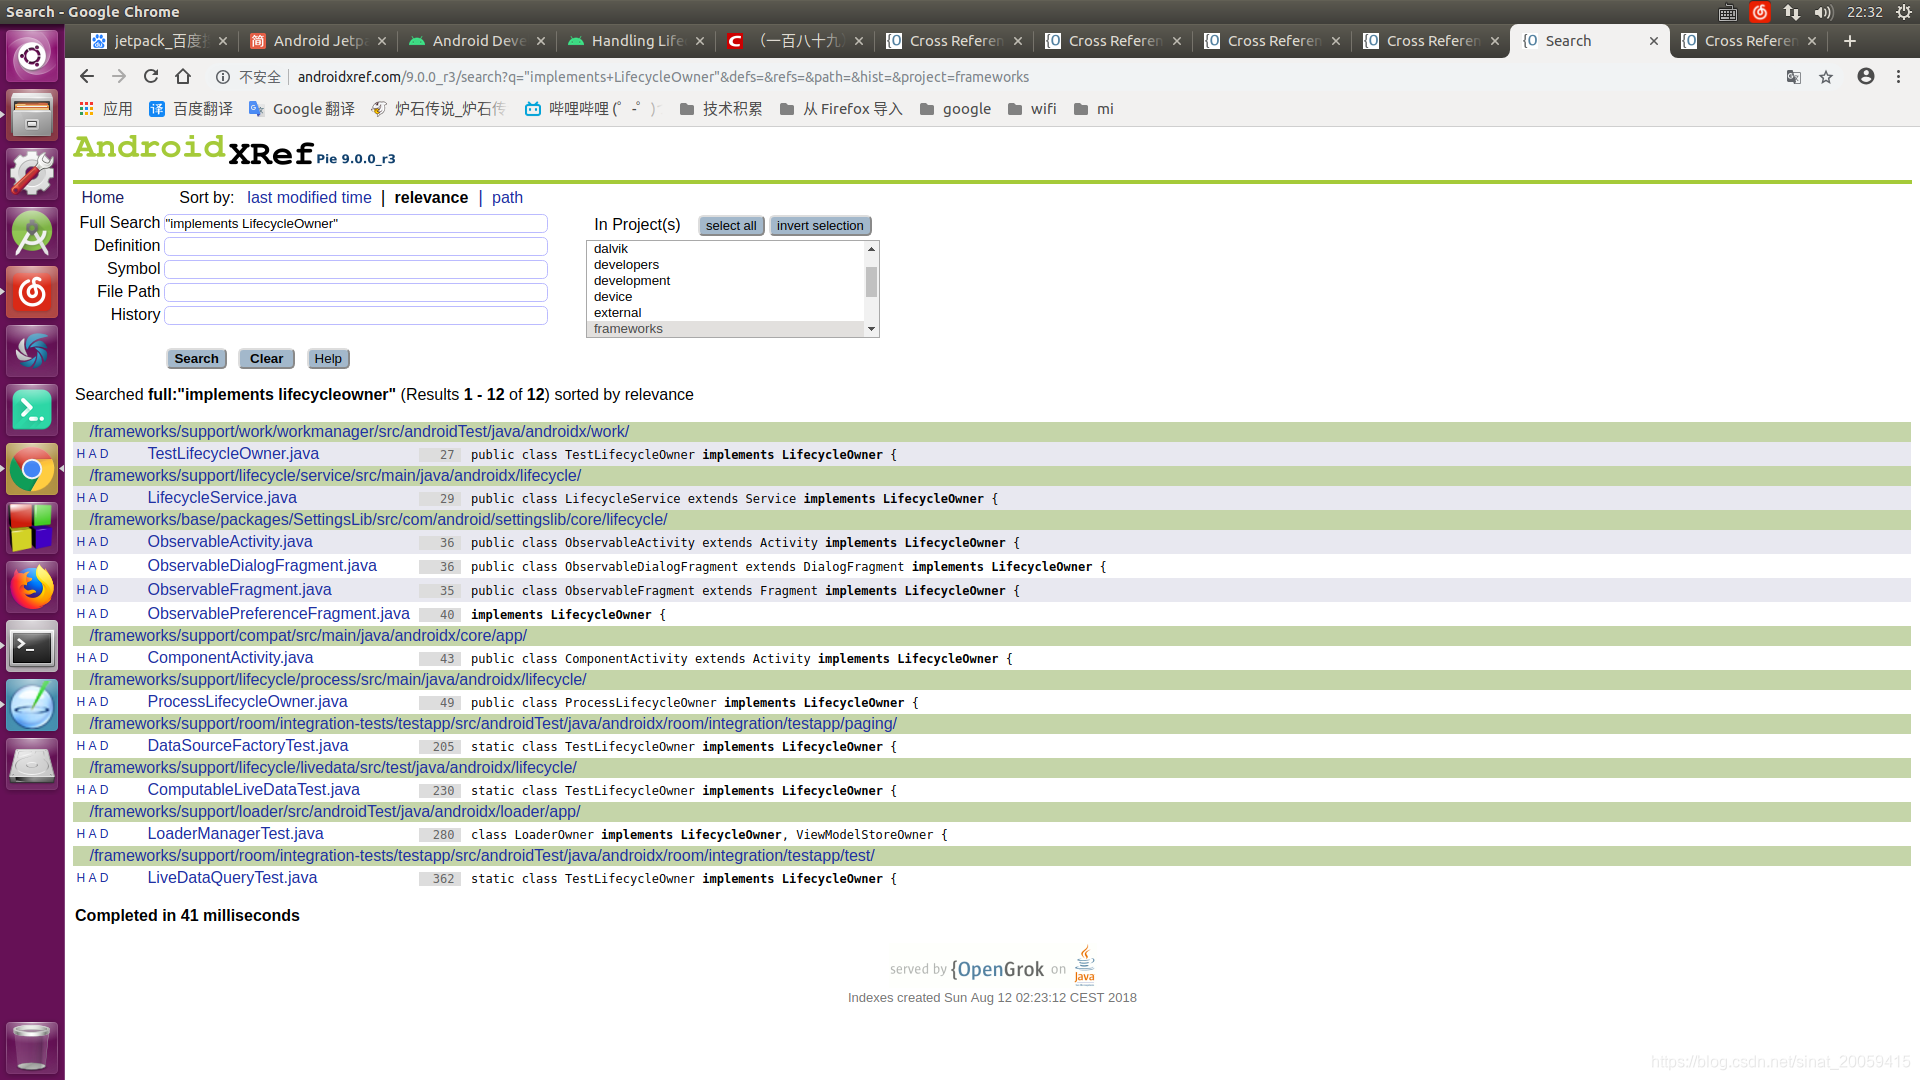Click the Search button

[196, 358]
